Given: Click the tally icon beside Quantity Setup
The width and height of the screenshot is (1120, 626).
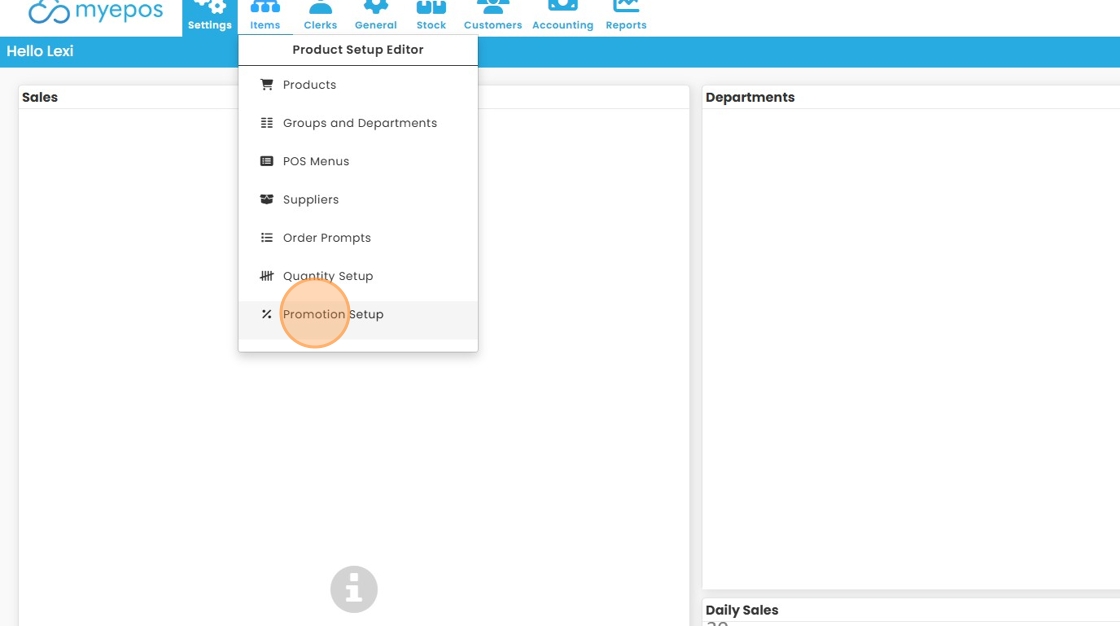Looking at the screenshot, I should (x=266, y=276).
